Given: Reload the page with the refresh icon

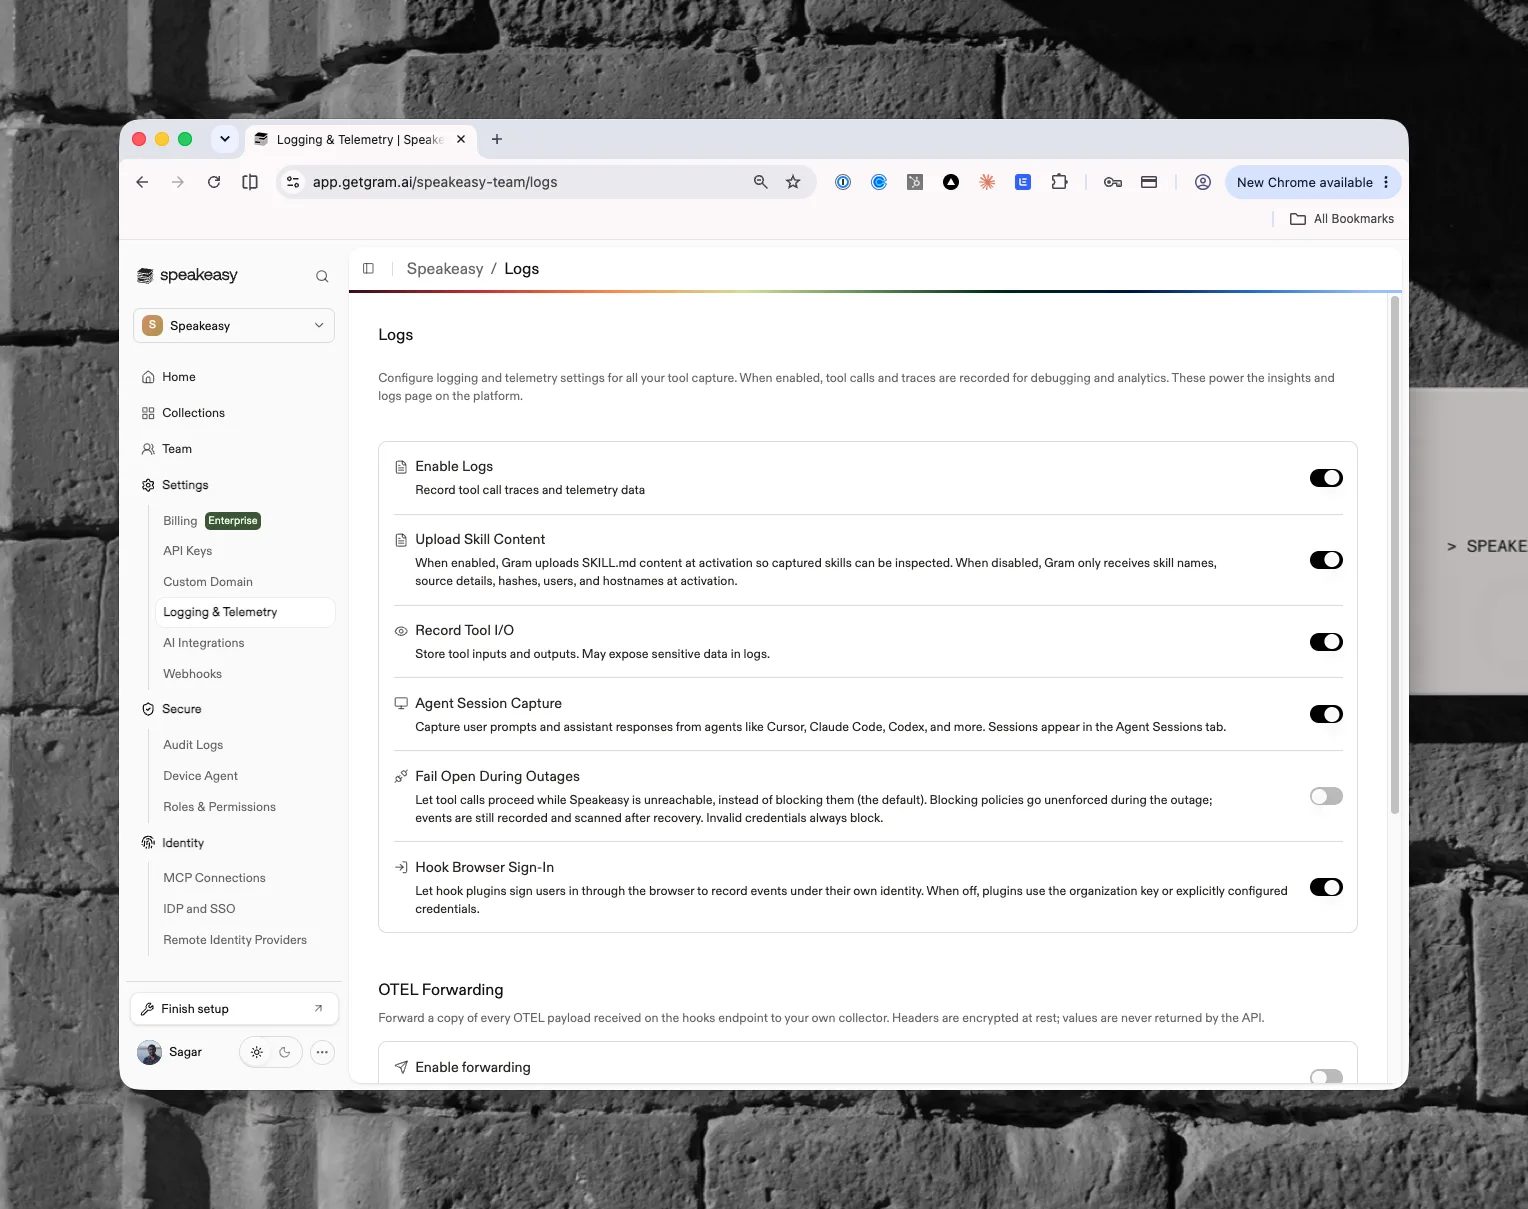Looking at the screenshot, I should point(214,182).
